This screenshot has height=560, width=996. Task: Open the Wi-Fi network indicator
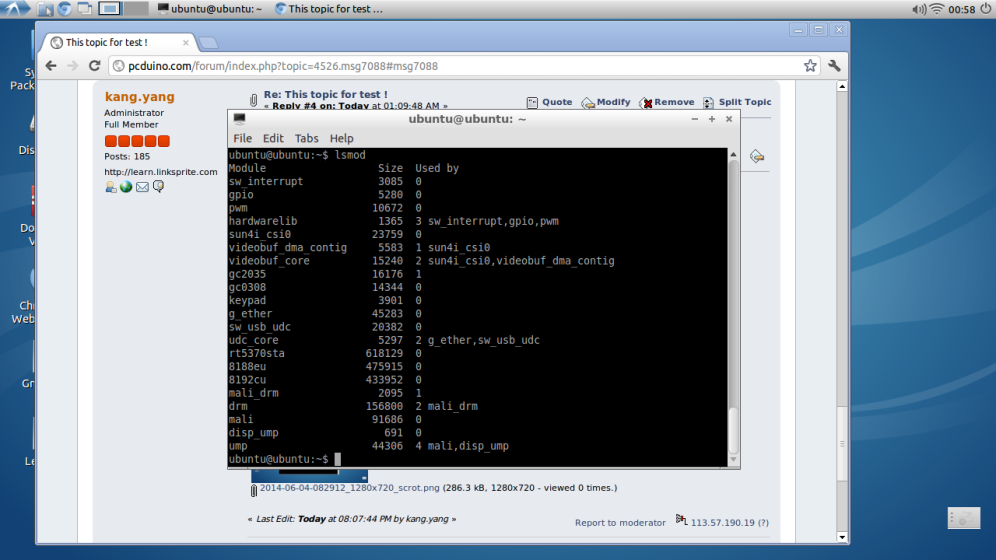937,9
